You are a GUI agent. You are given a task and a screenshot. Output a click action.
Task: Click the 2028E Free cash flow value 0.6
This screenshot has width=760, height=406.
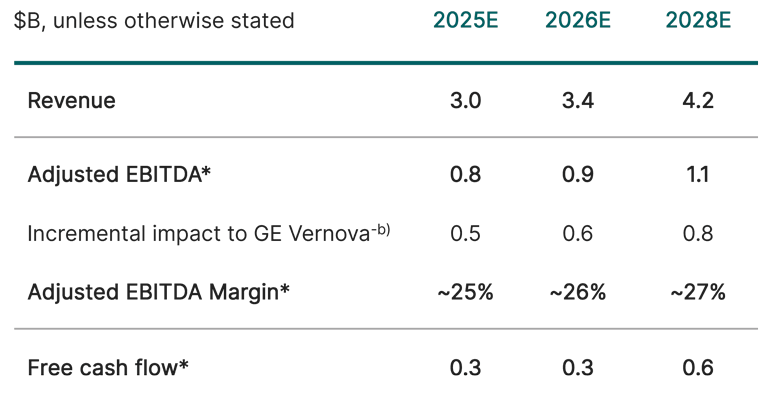[x=698, y=367]
